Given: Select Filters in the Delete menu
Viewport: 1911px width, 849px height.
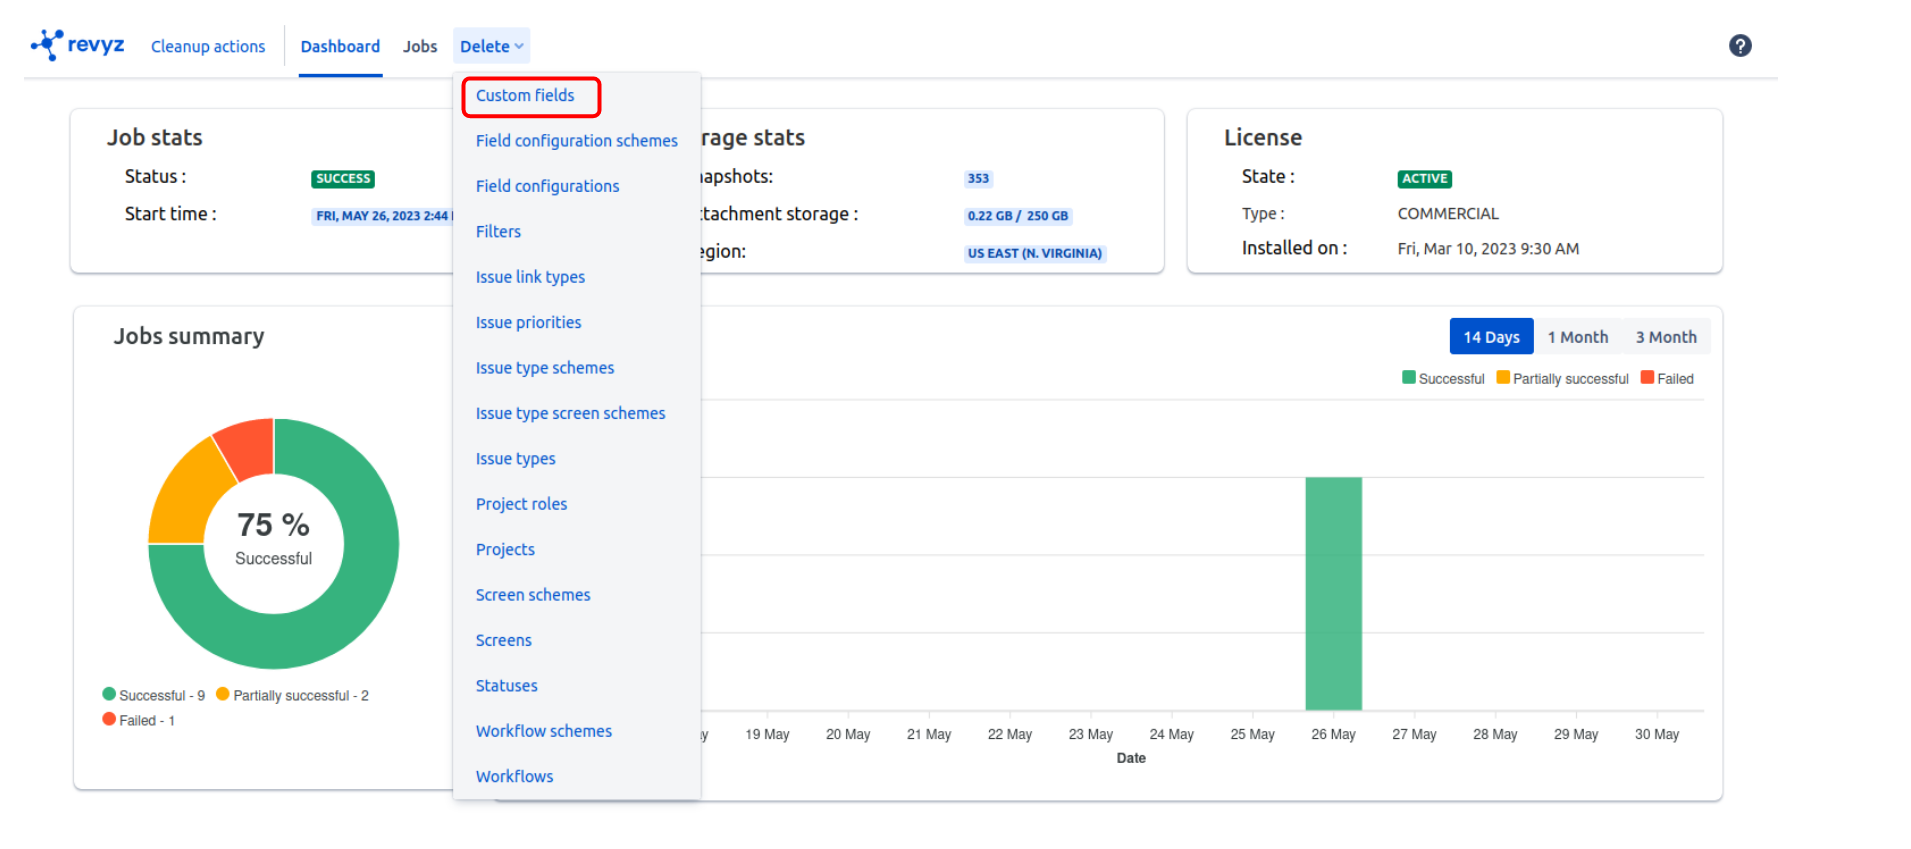Looking at the screenshot, I should pos(498,232).
